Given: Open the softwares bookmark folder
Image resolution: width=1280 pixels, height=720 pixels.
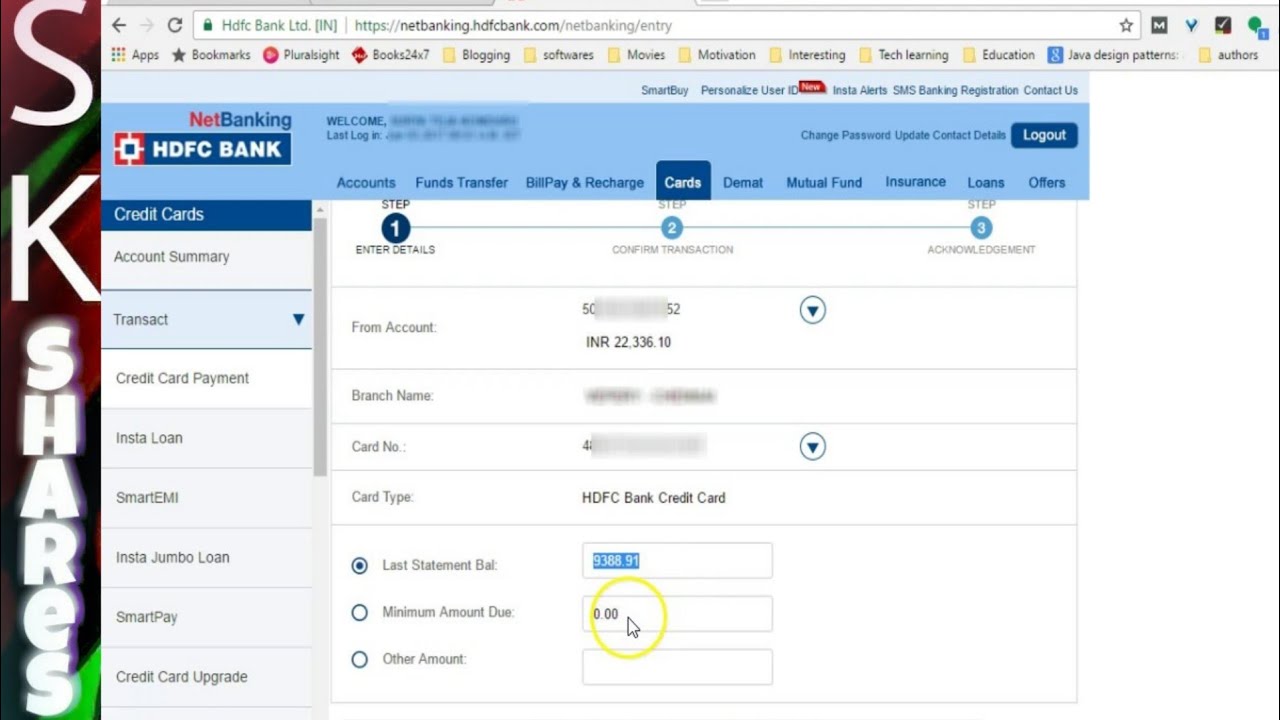Looking at the screenshot, I should 558,55.
